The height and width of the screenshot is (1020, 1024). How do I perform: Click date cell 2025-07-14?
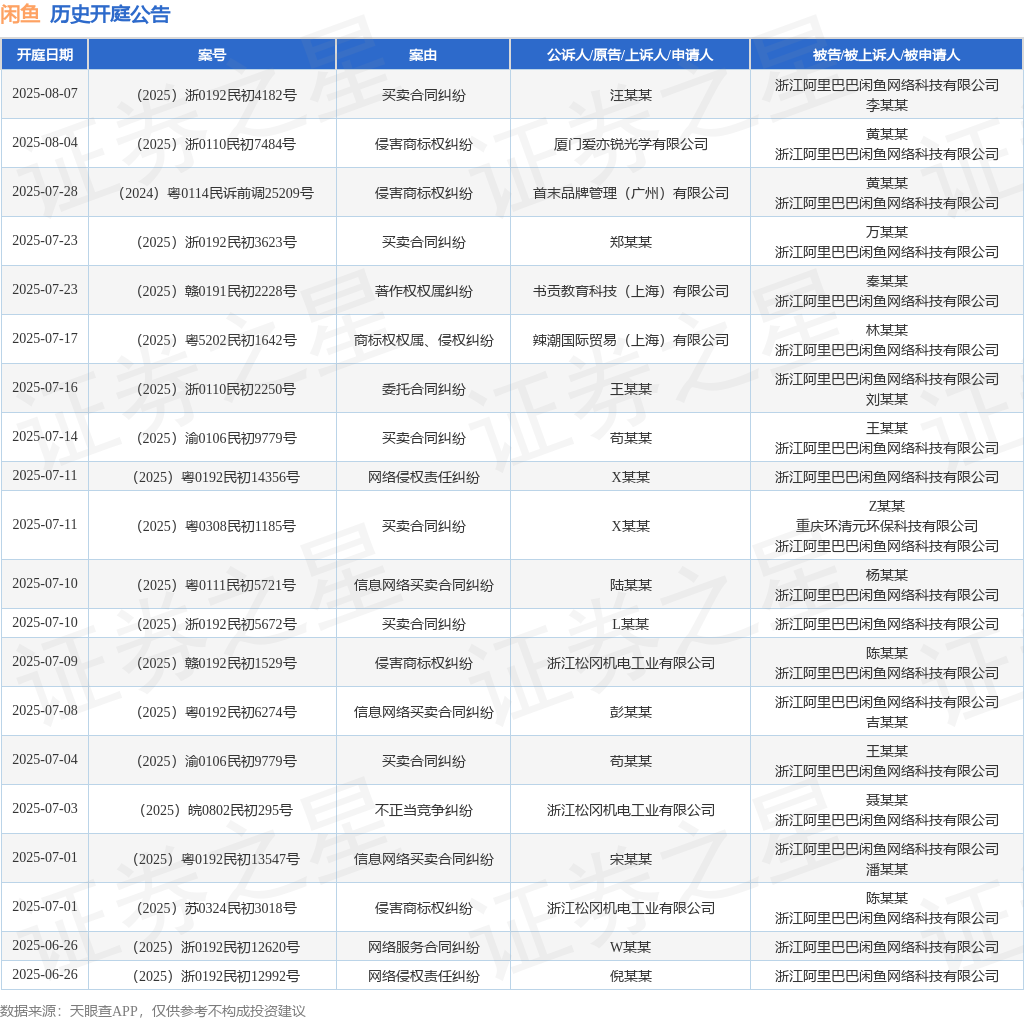(x=45, y=436)
